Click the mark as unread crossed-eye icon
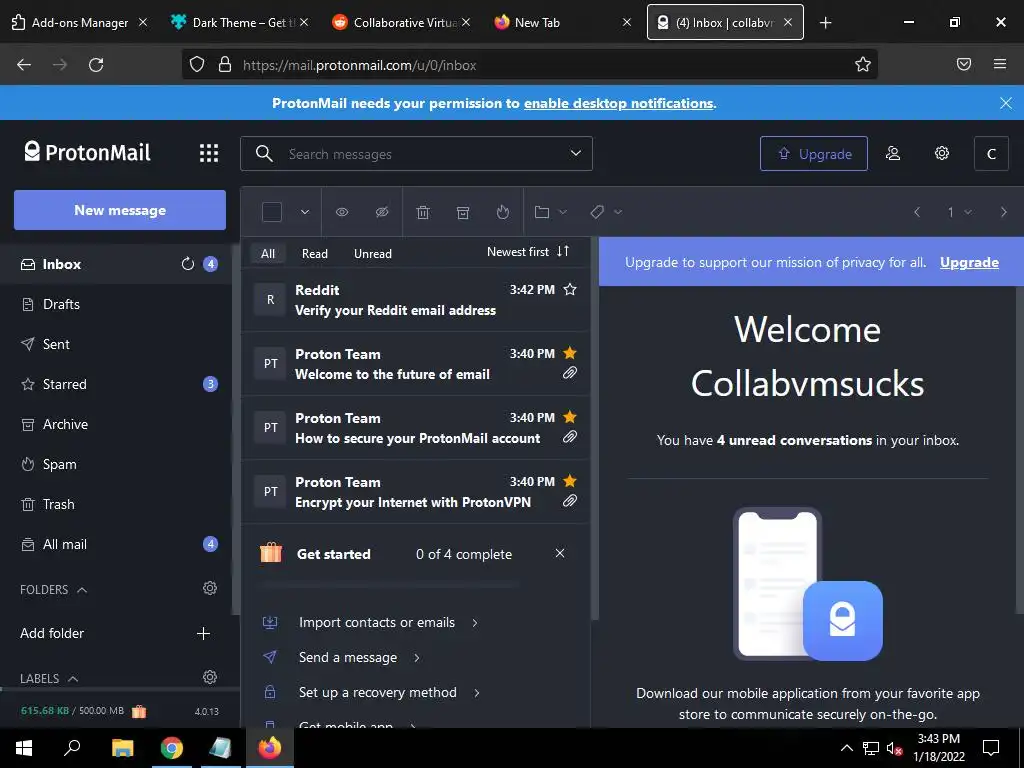Viewport: 1024px width, 768px height. click(382, 212)
